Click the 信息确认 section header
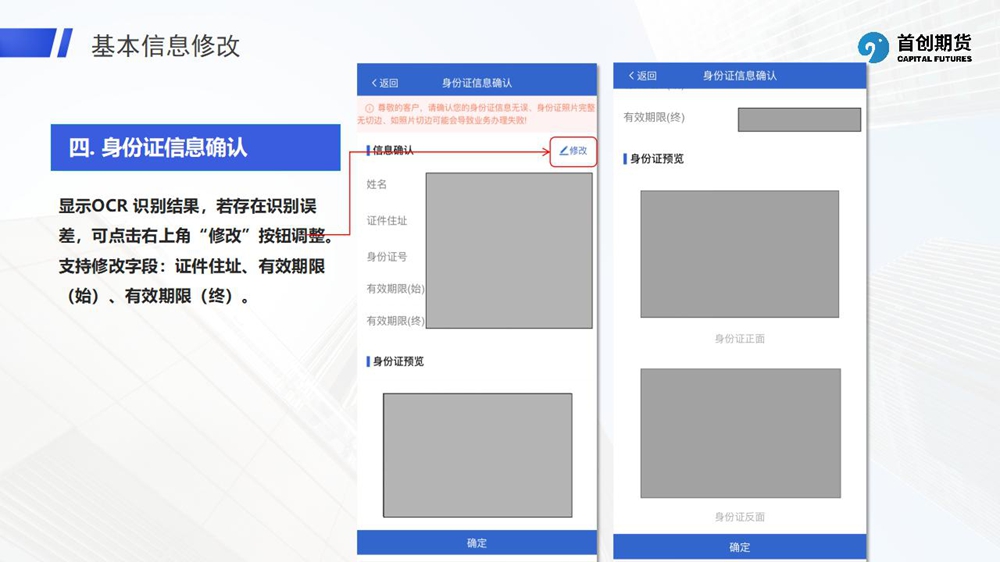This screenshot has height=562, width=1000. [x=392, y=151]
